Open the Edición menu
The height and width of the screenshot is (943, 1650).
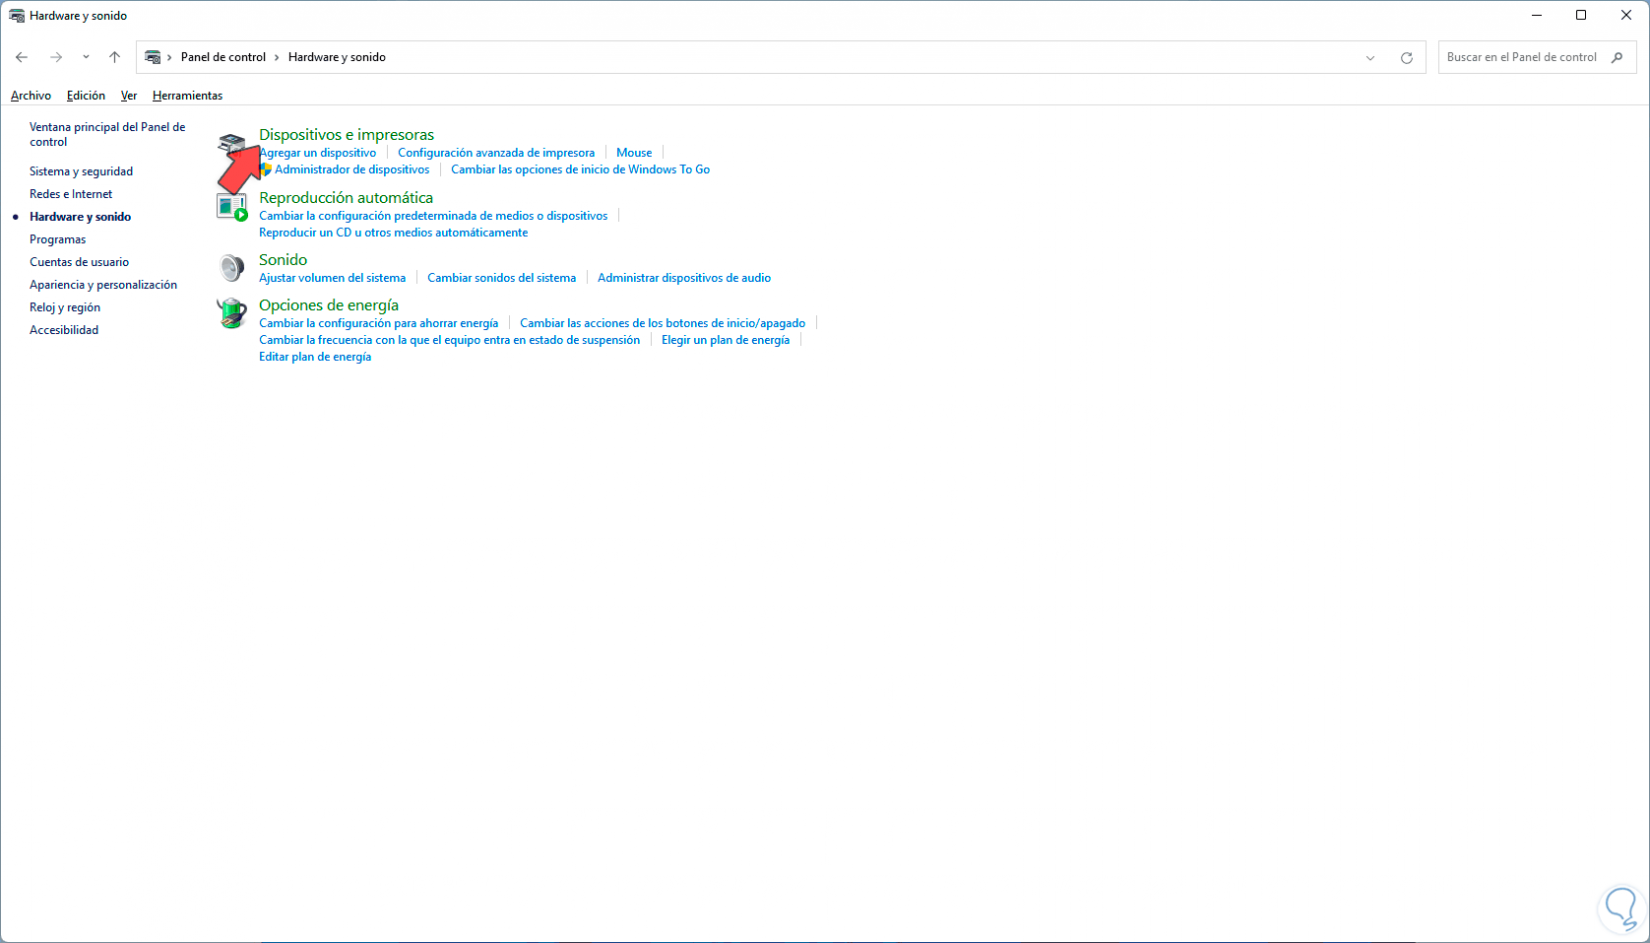click(x=86, y=96)
